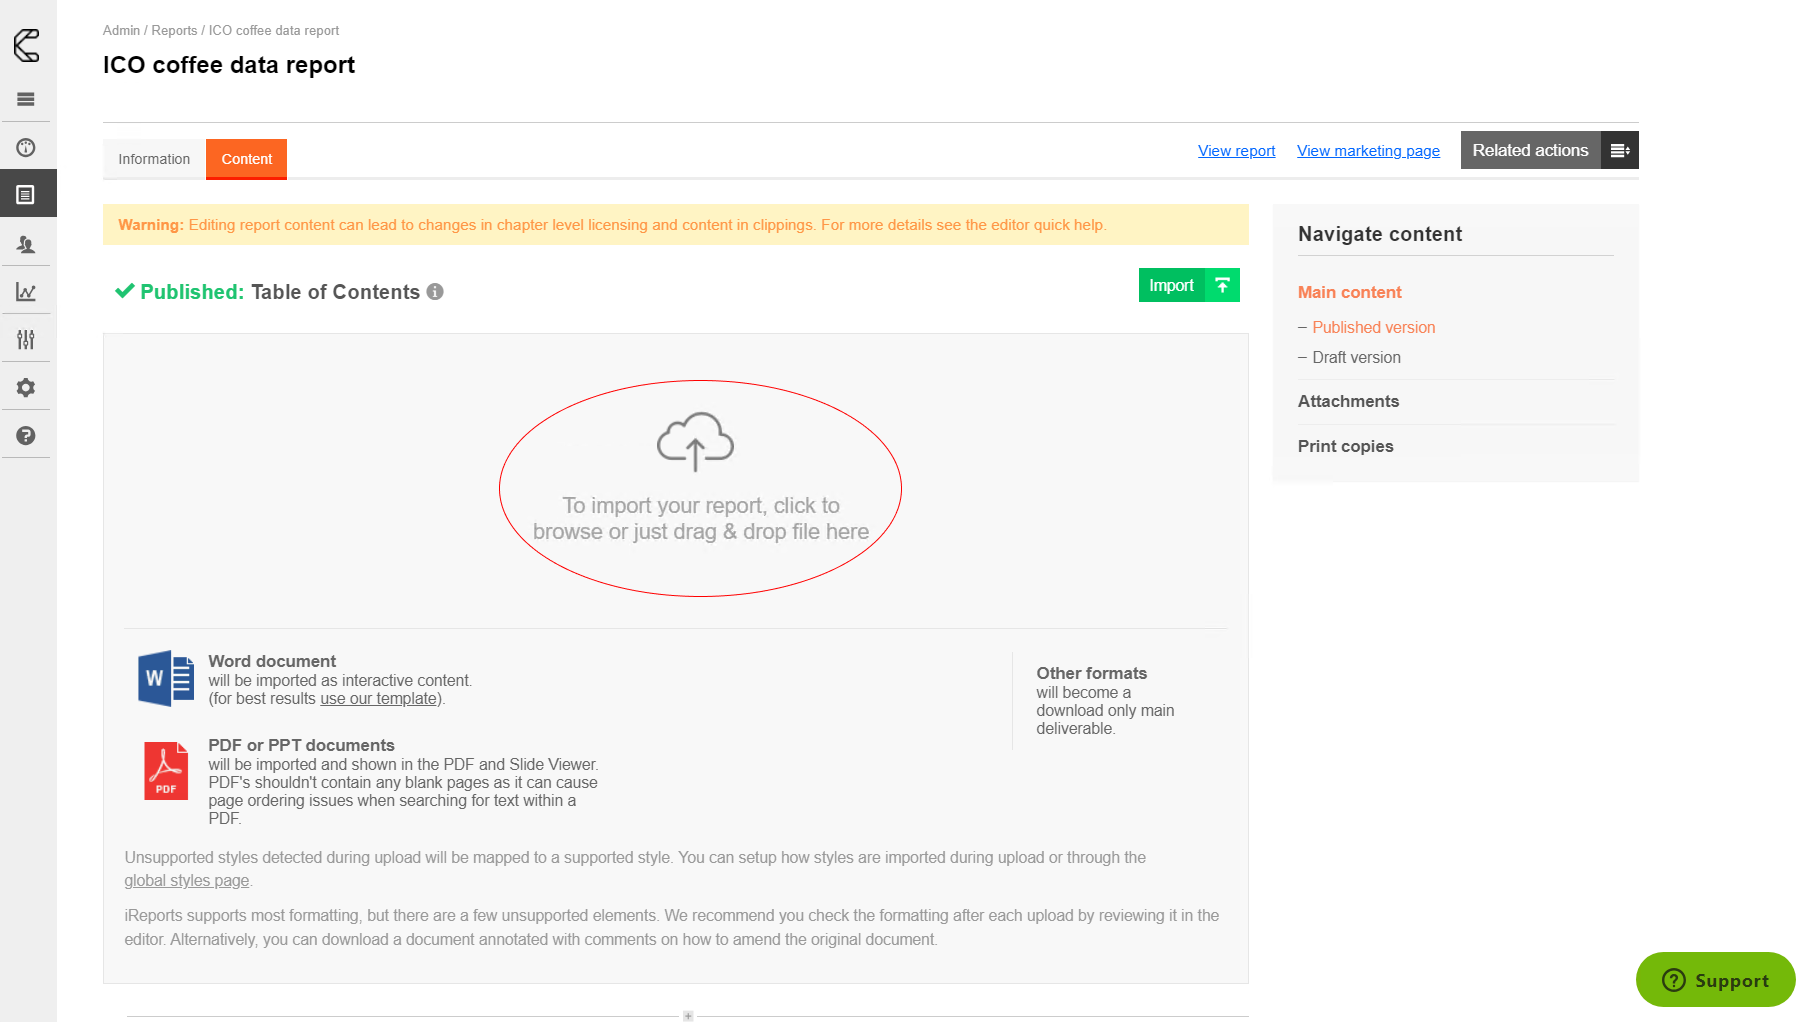Image resolution: width=1818 pixels, height=1022 pixels.
Task: Expand the Attachments section
Action: 1348,401
